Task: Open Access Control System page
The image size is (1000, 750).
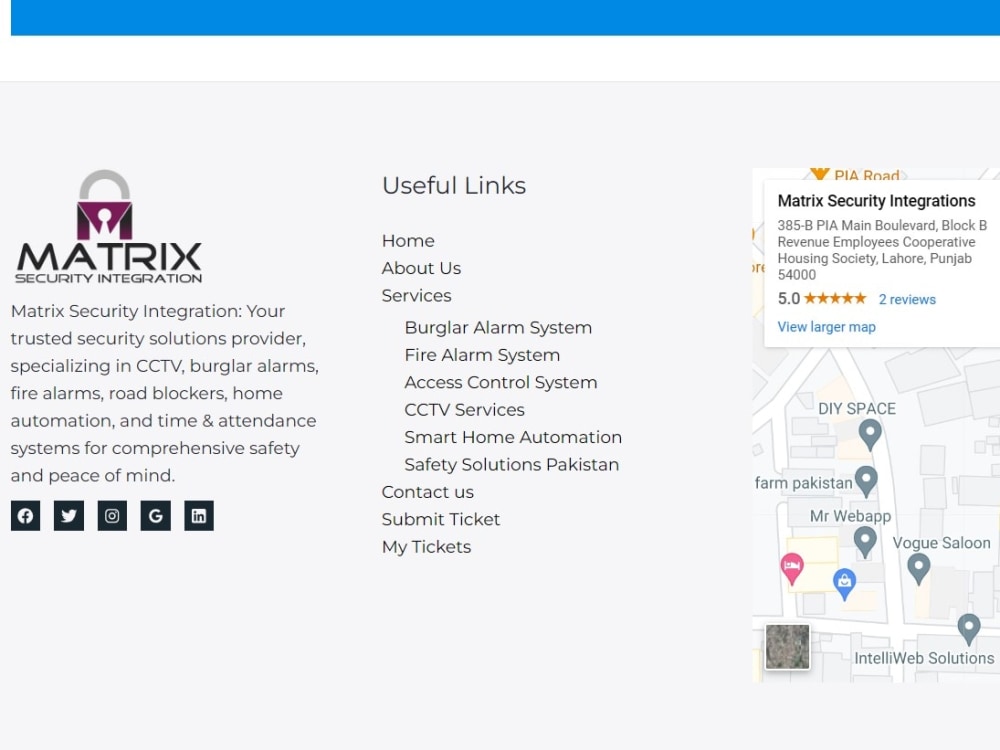Action: [501, 382]
